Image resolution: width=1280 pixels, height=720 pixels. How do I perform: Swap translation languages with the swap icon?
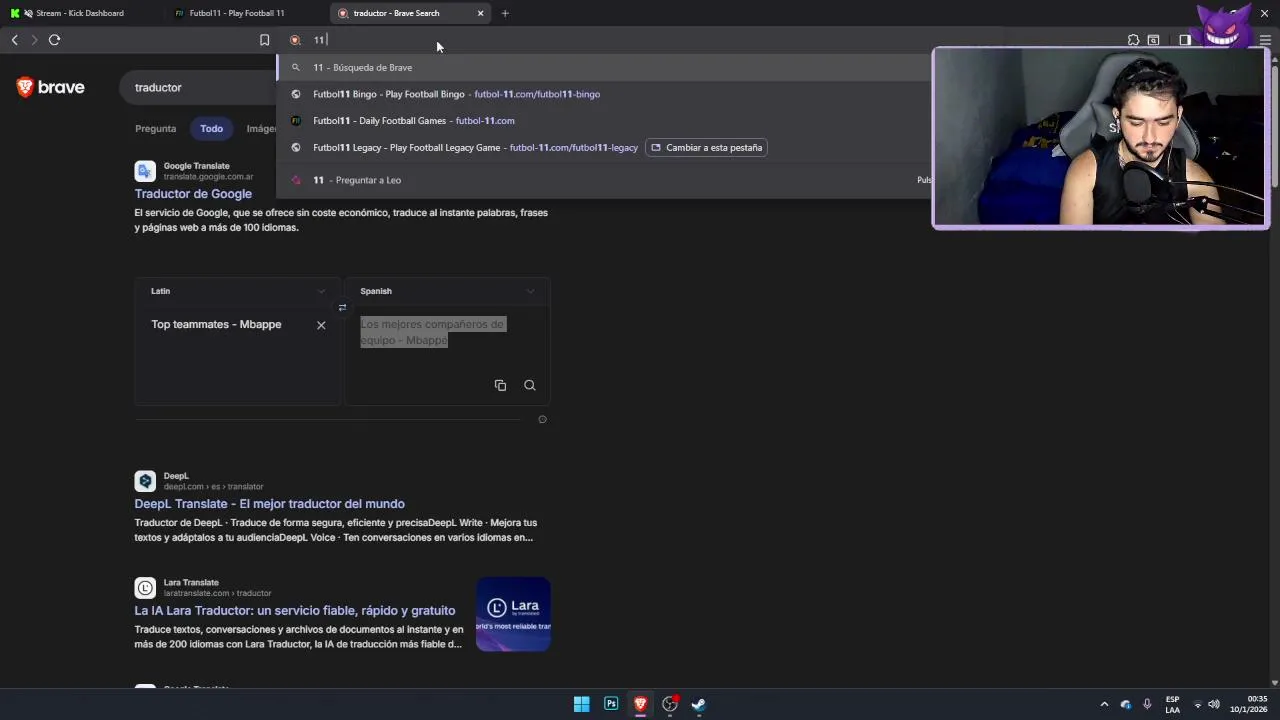point(342,307)
